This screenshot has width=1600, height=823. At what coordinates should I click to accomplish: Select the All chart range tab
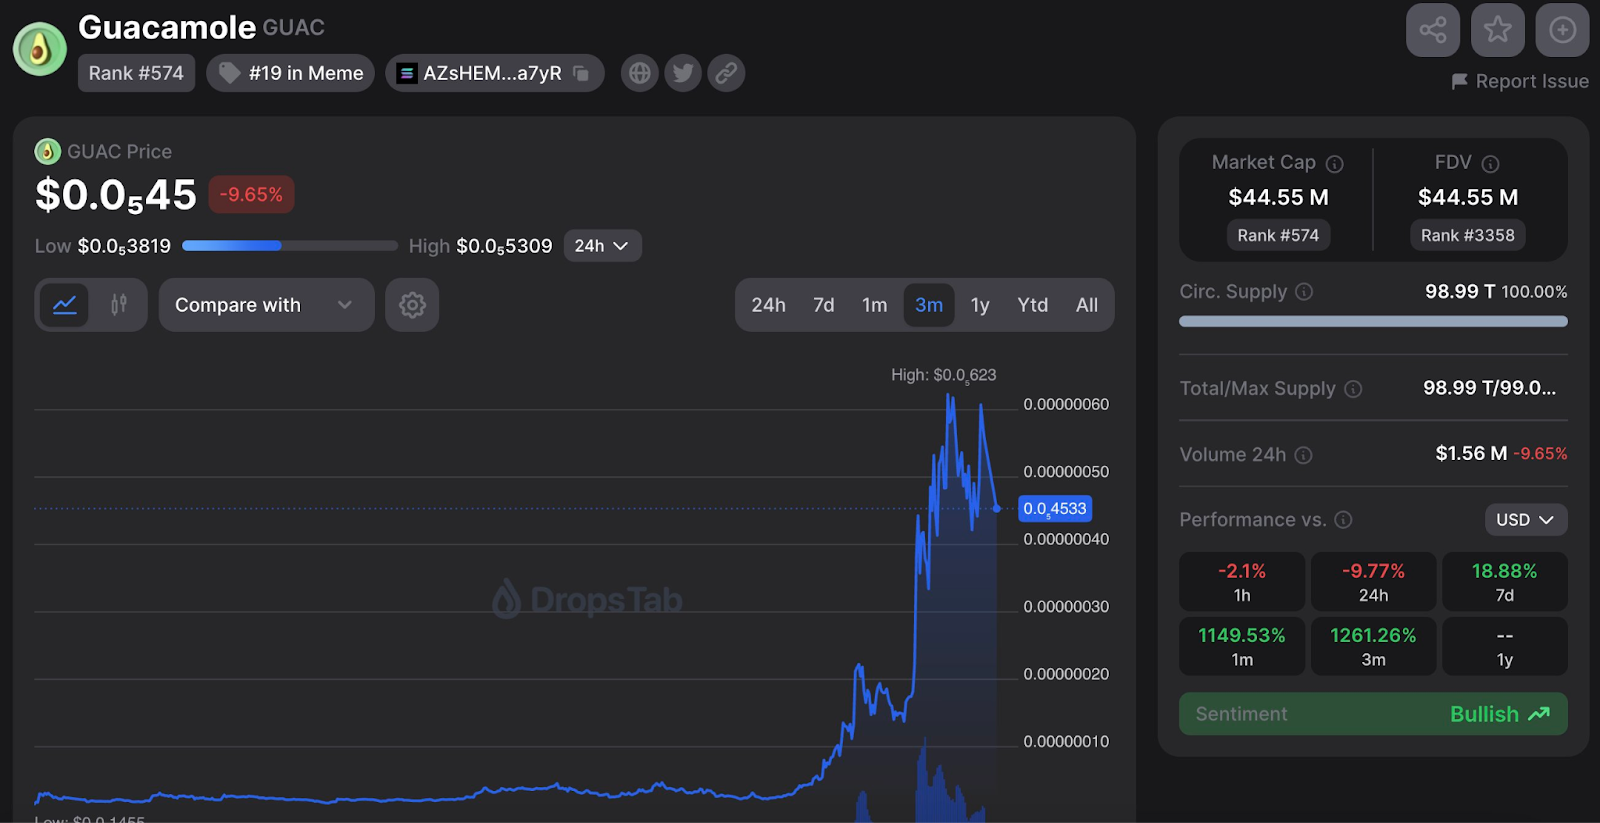point(1087,305)
